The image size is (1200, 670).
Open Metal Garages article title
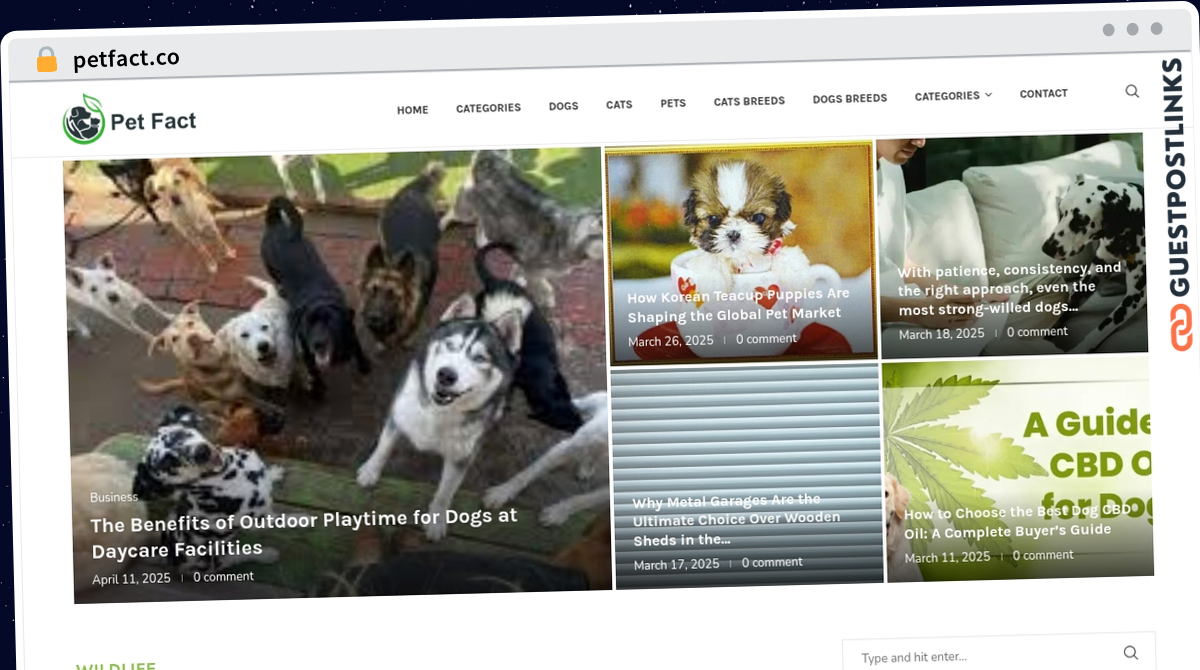737,520
